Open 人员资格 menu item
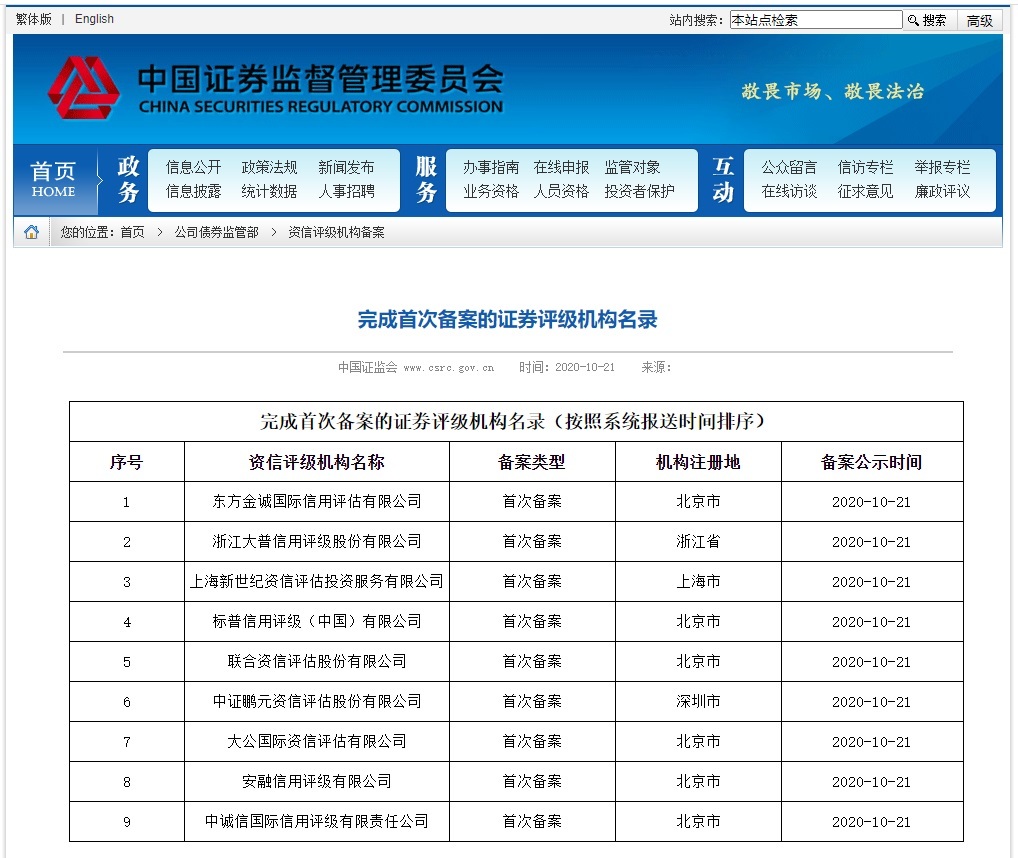 click(x=562, y=191)
